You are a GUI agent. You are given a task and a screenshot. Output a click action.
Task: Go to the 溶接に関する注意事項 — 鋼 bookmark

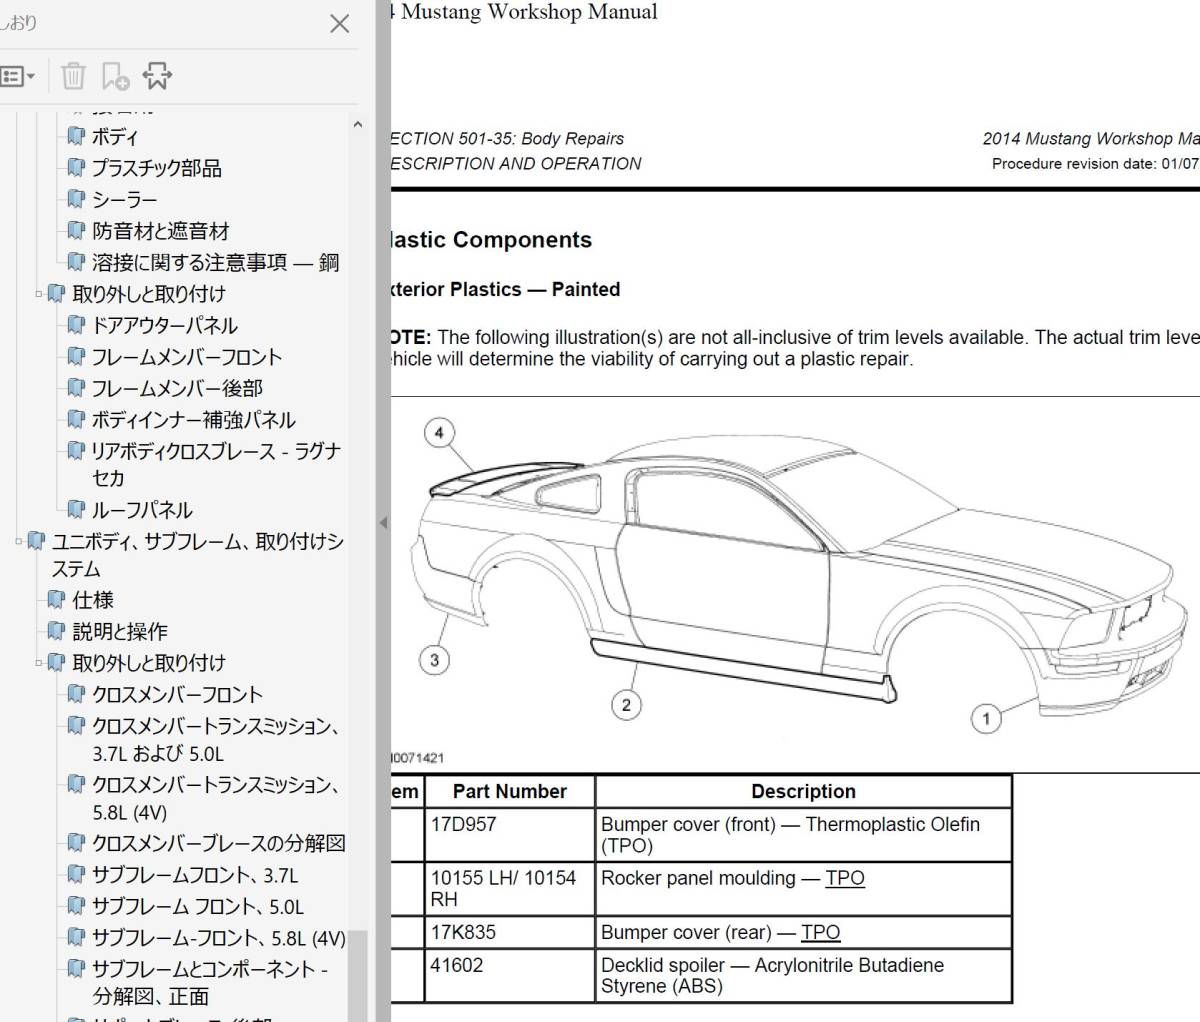click(216, 262)
